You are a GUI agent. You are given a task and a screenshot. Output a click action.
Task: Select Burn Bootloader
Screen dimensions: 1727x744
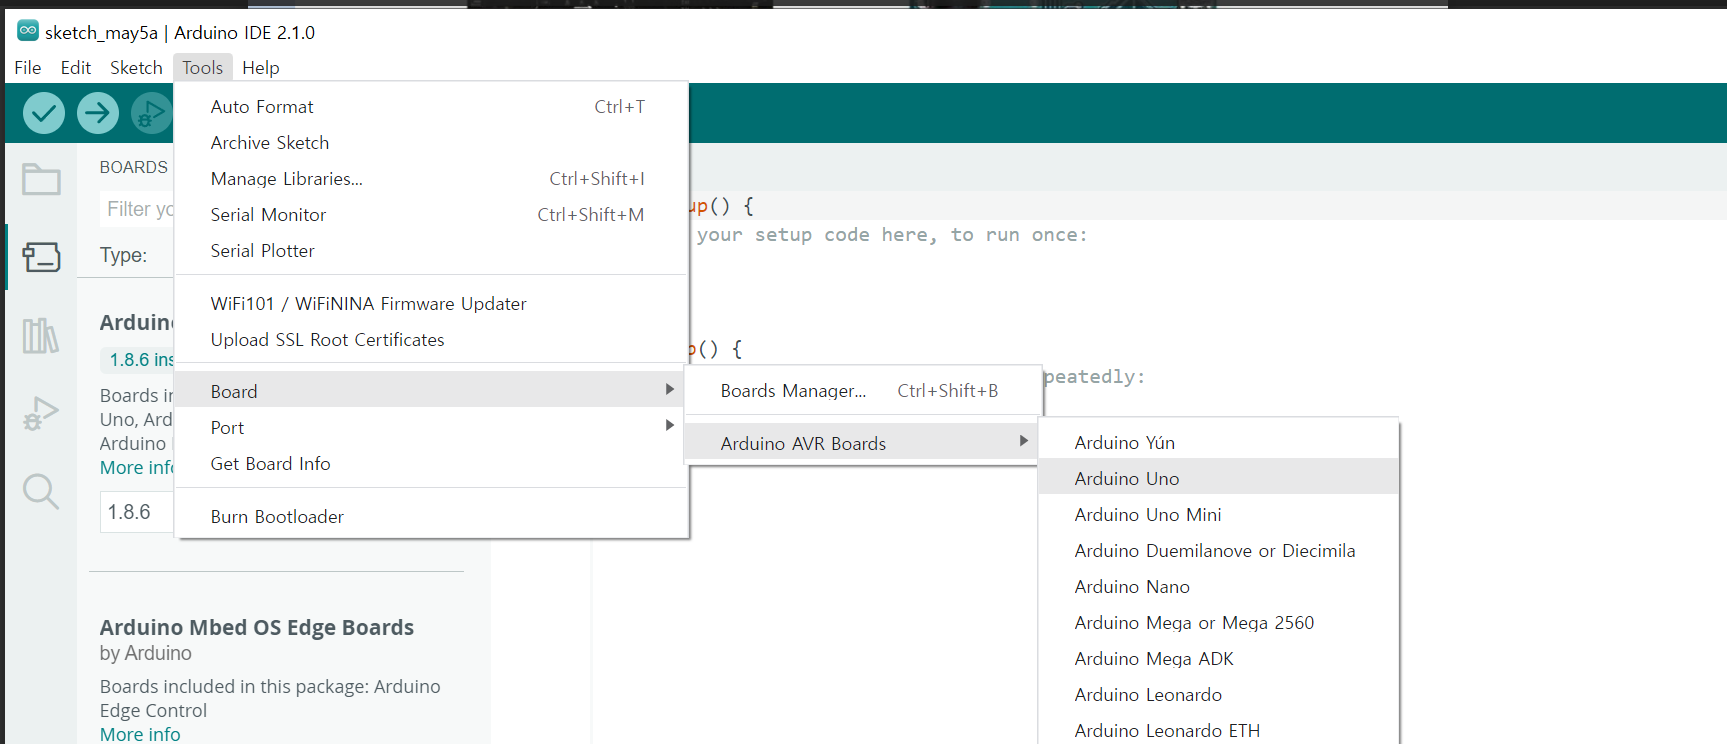(x=432, y=517)
